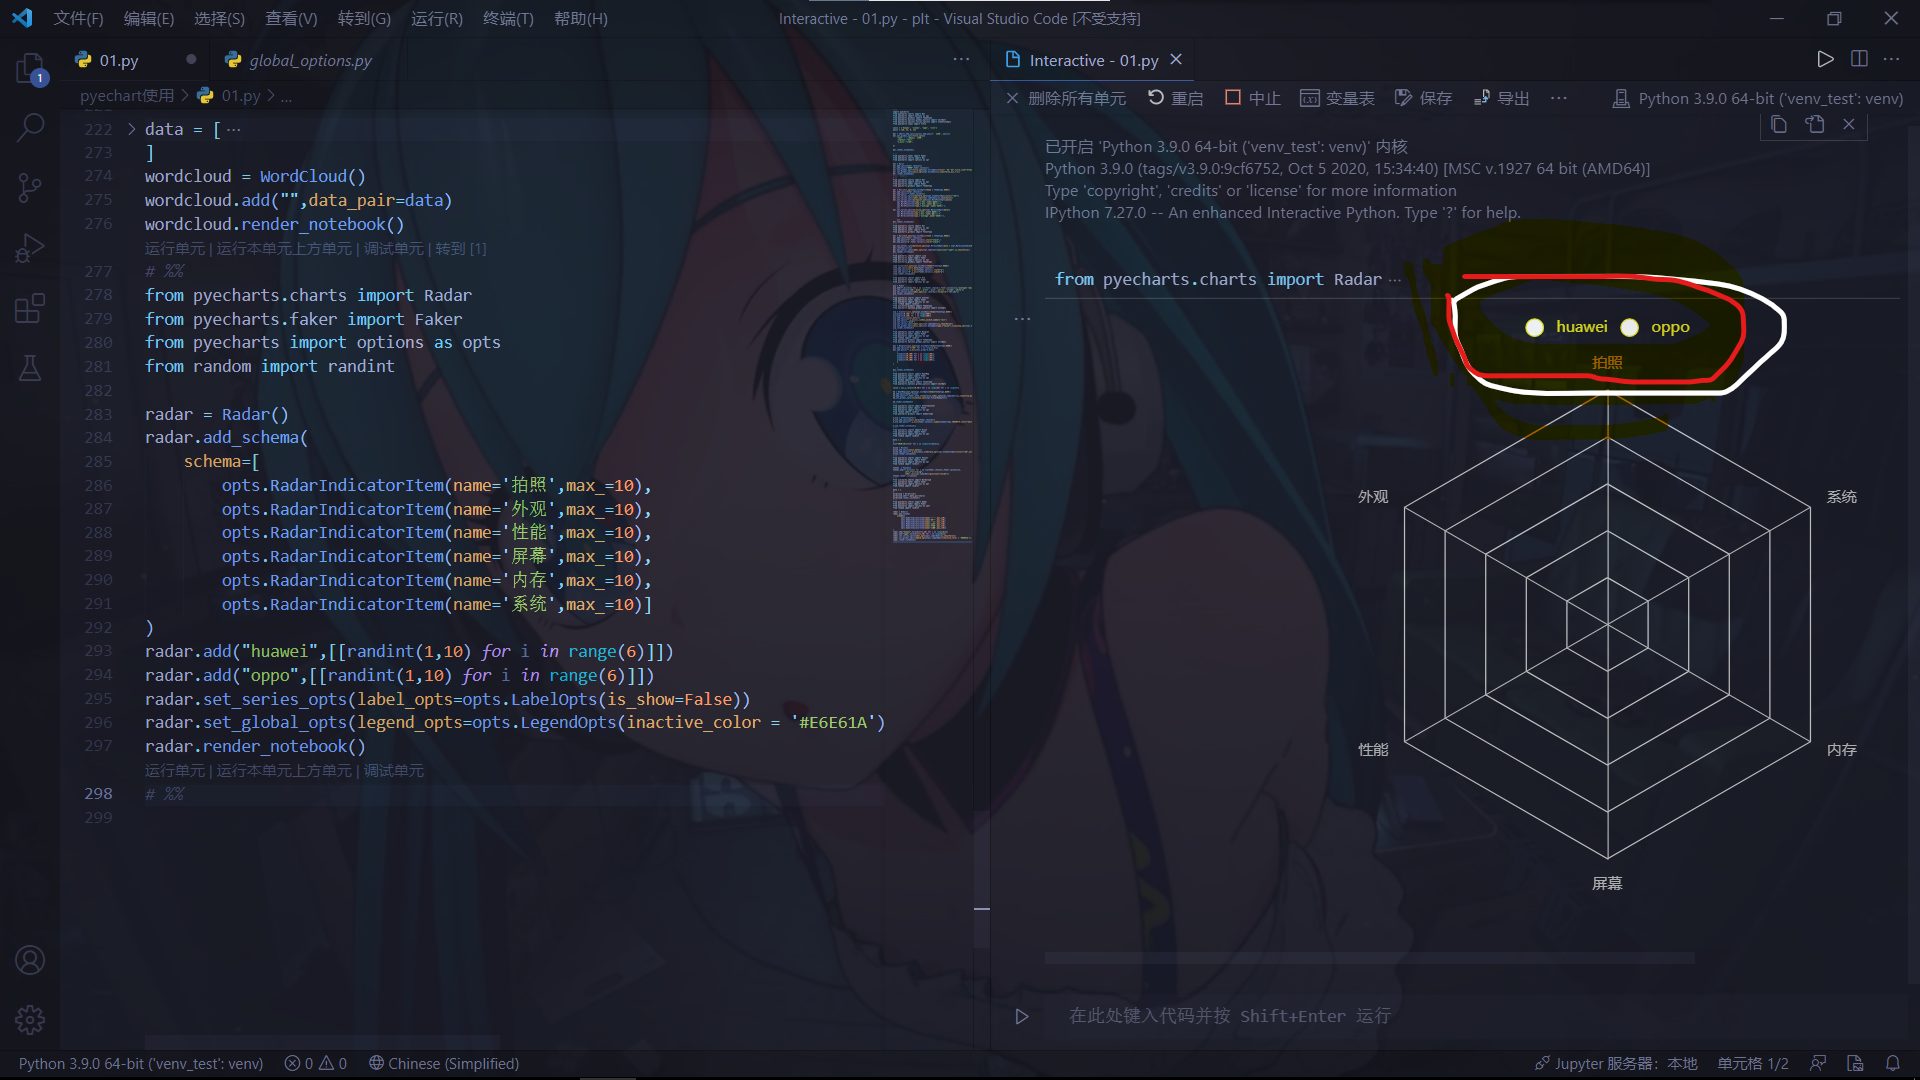This screenshot has height=1080, width=1920.
Task: Click 运行本单元上方单元 above line 277
Action: pyautogui.click(x=284, y=248)
